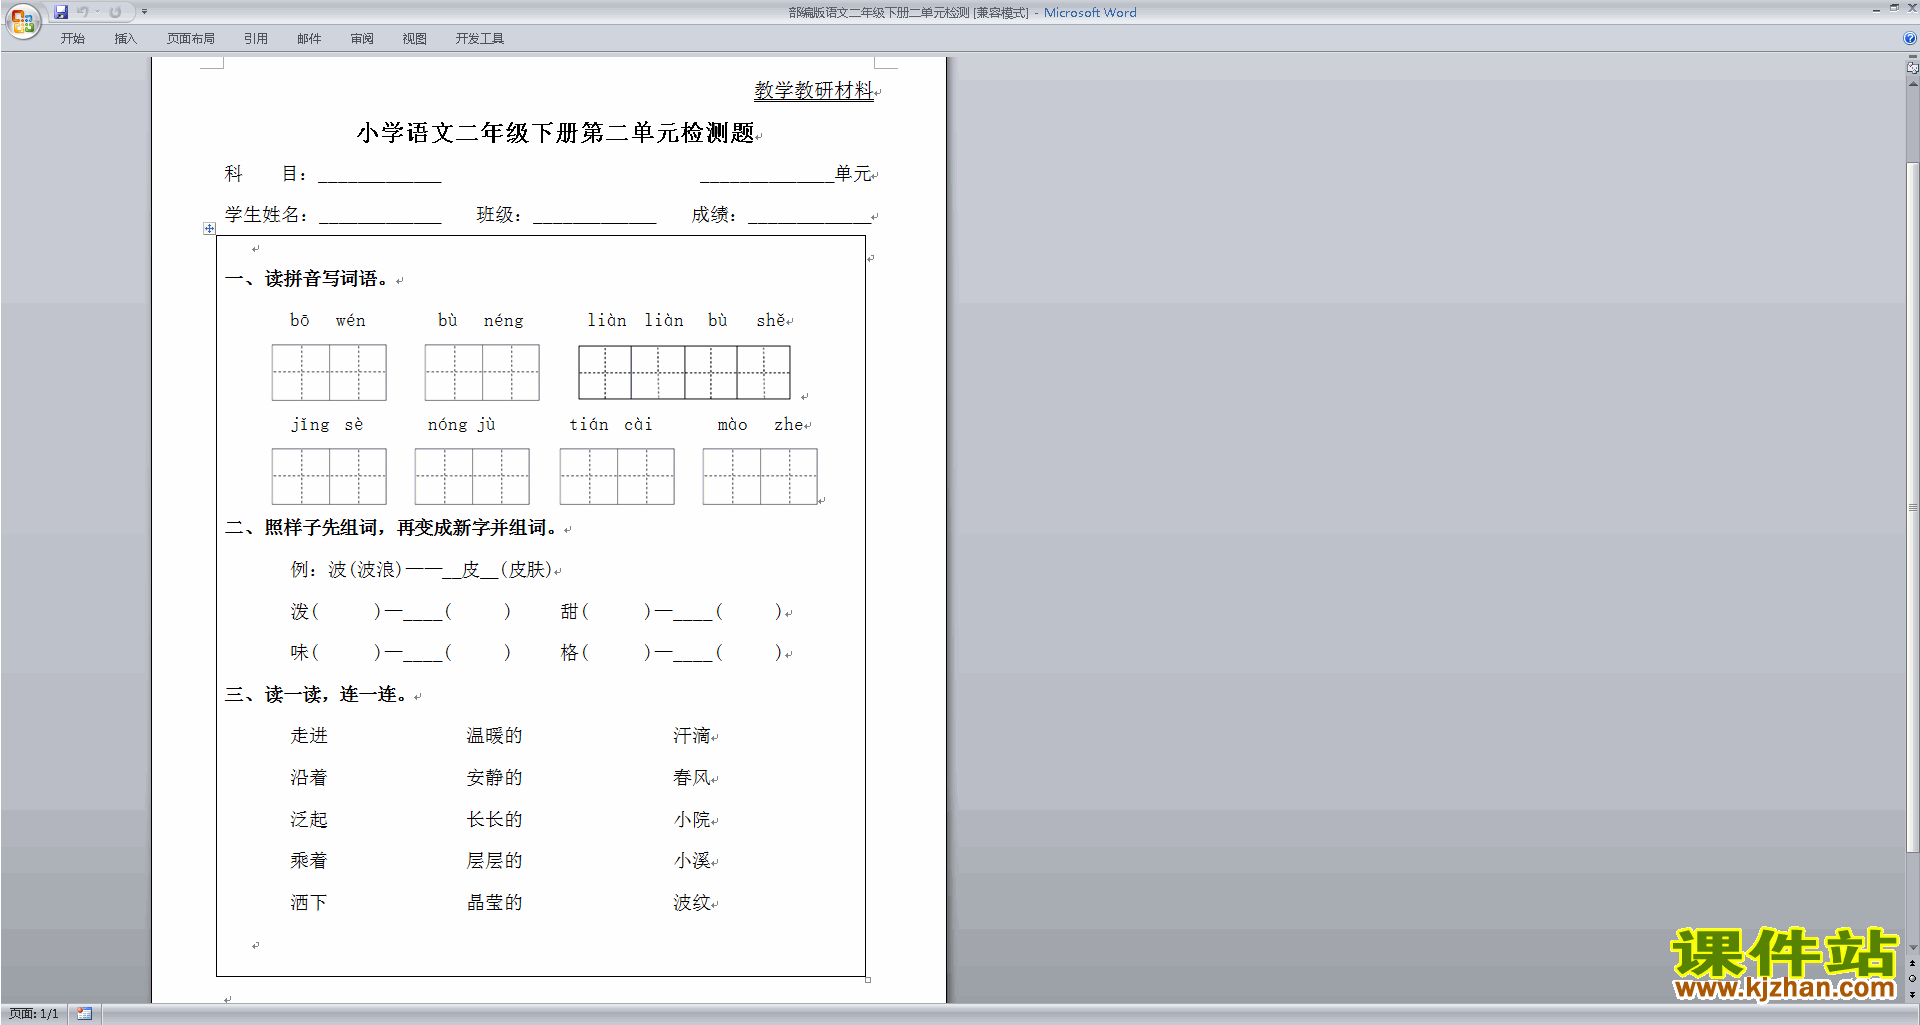Image resolution: width=1920 pixels, height=1025 pixels.
Task: Click the blank line after 班级：
Action: pos(594,217)
